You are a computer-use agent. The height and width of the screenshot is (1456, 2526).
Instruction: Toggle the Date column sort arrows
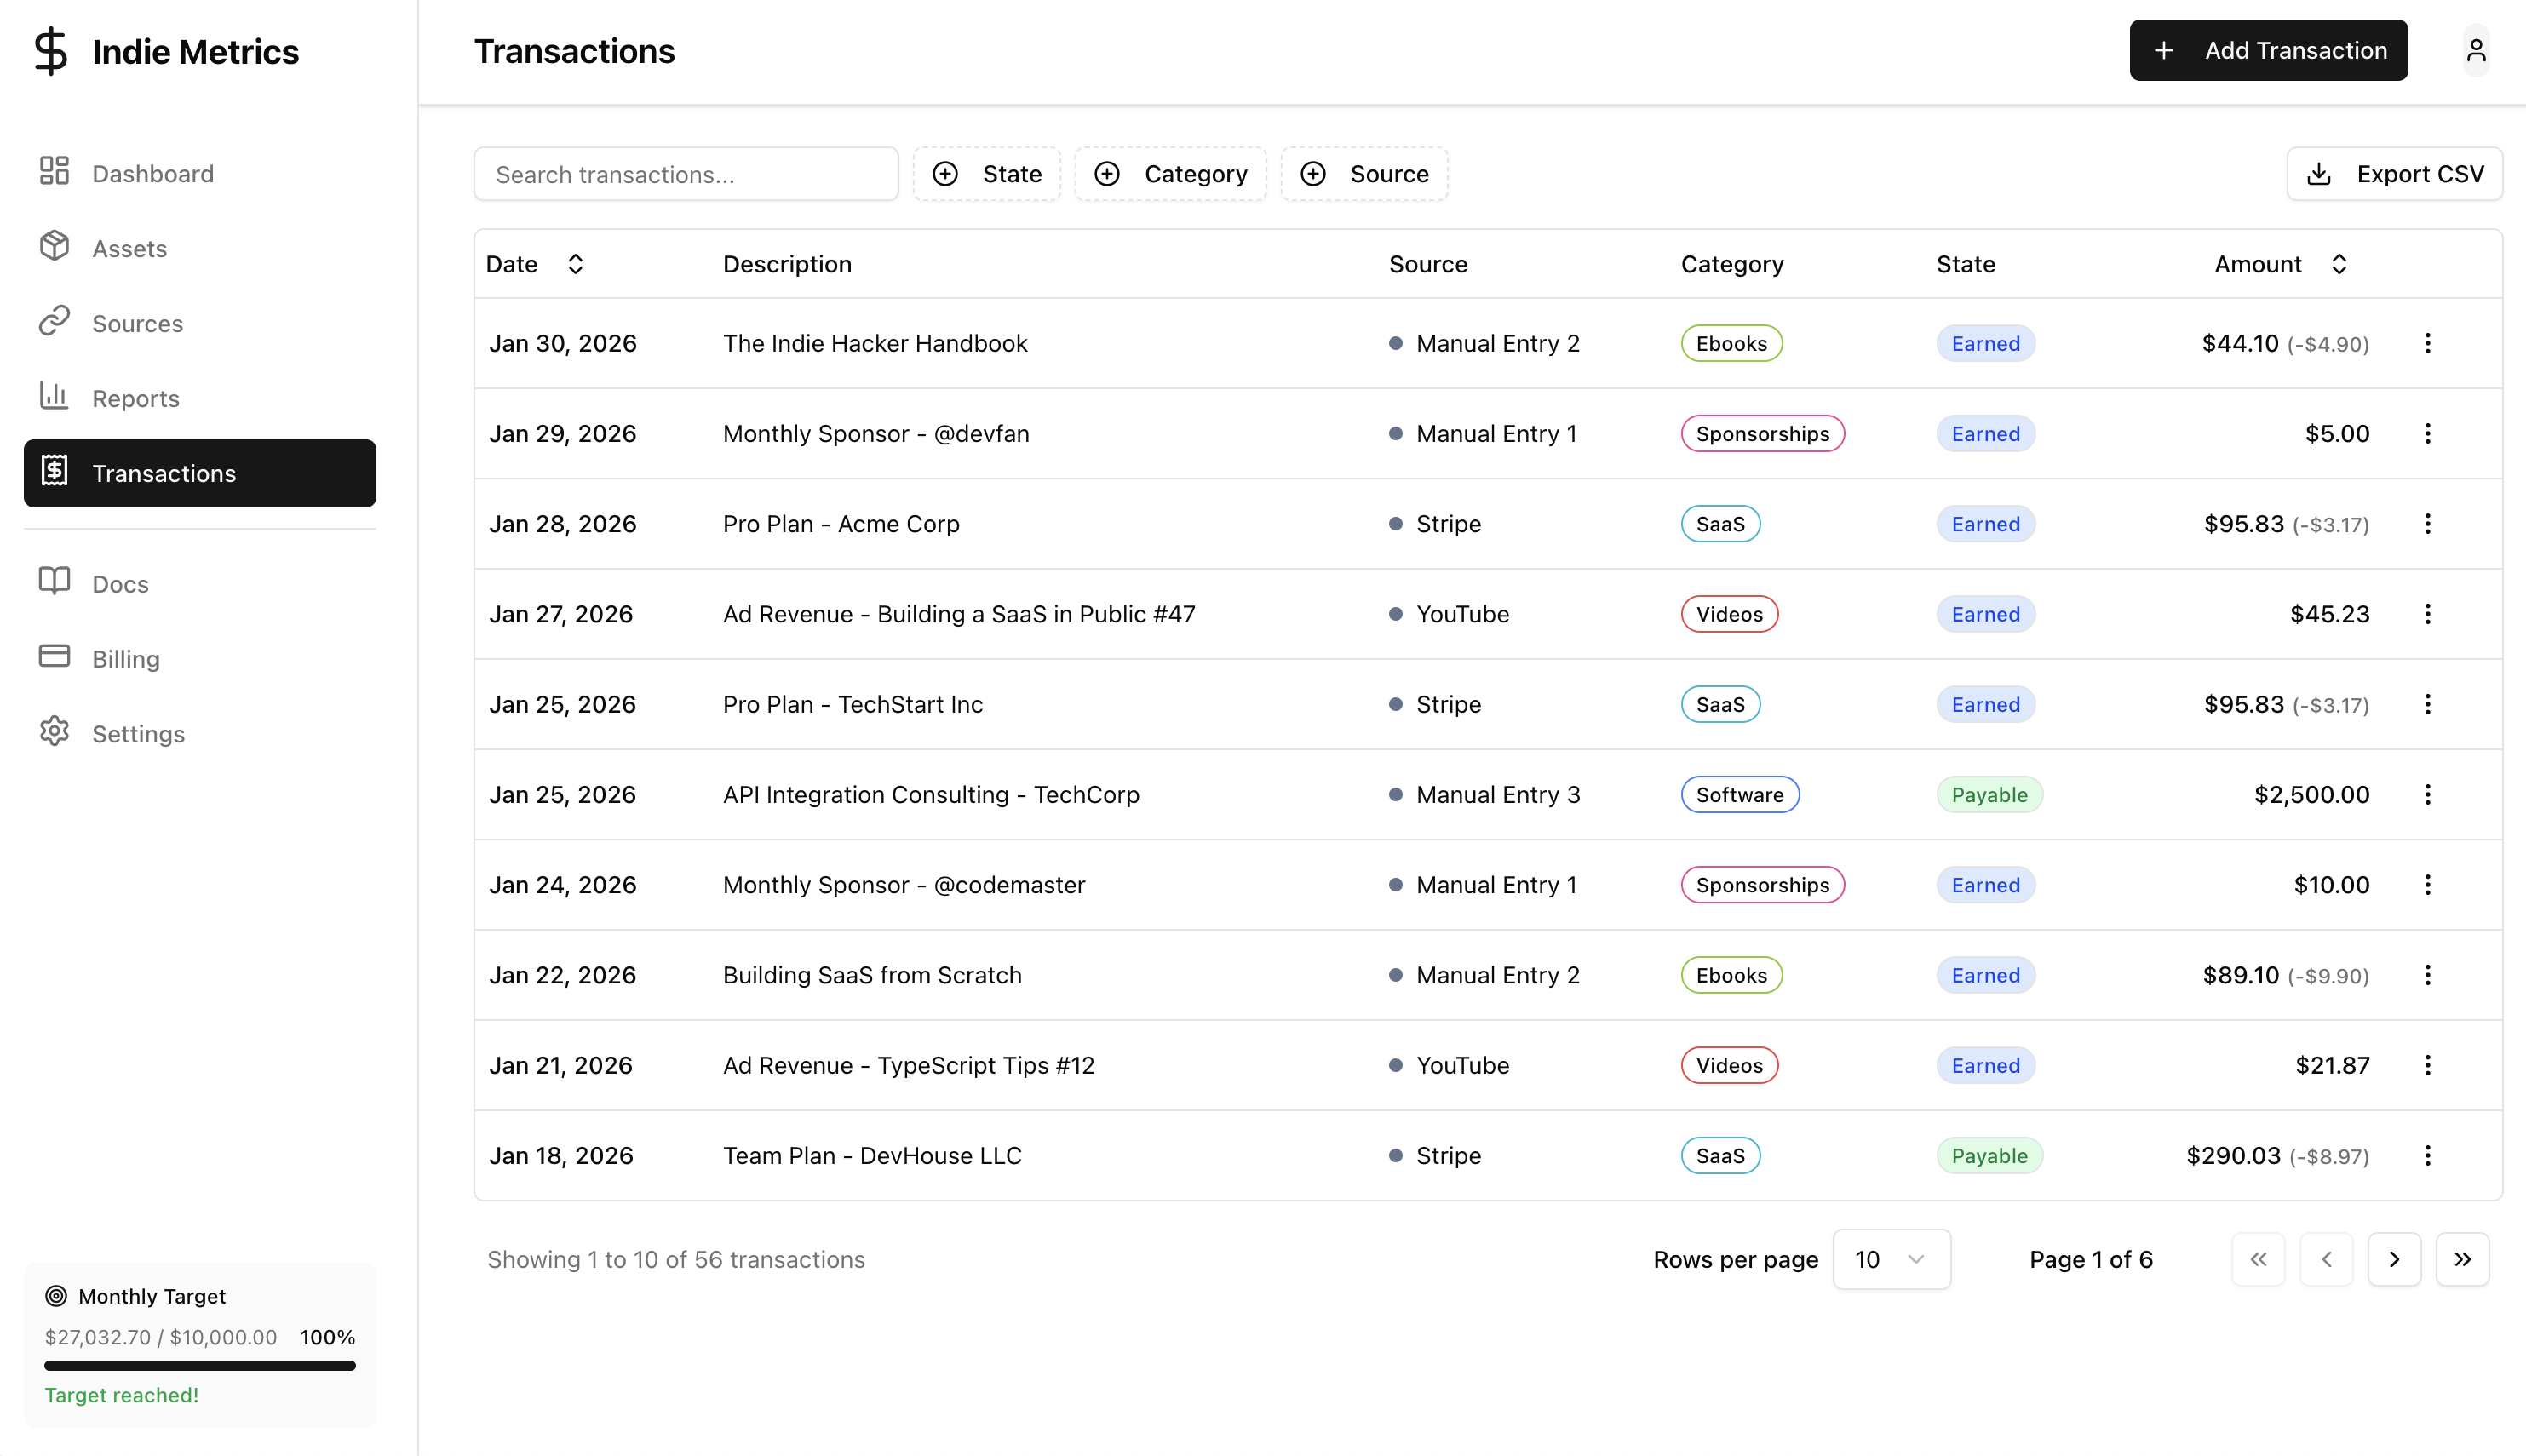576,263
